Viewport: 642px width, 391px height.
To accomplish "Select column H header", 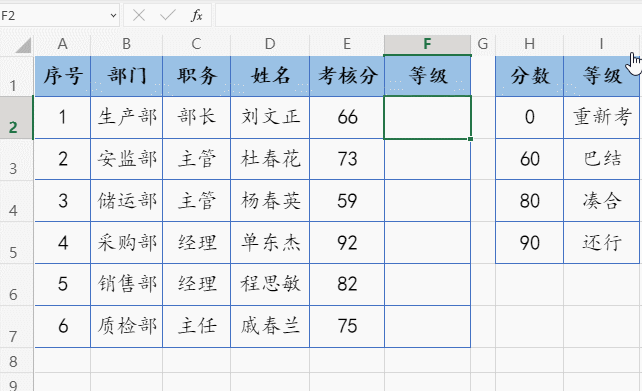I will (x=529, y=44).
